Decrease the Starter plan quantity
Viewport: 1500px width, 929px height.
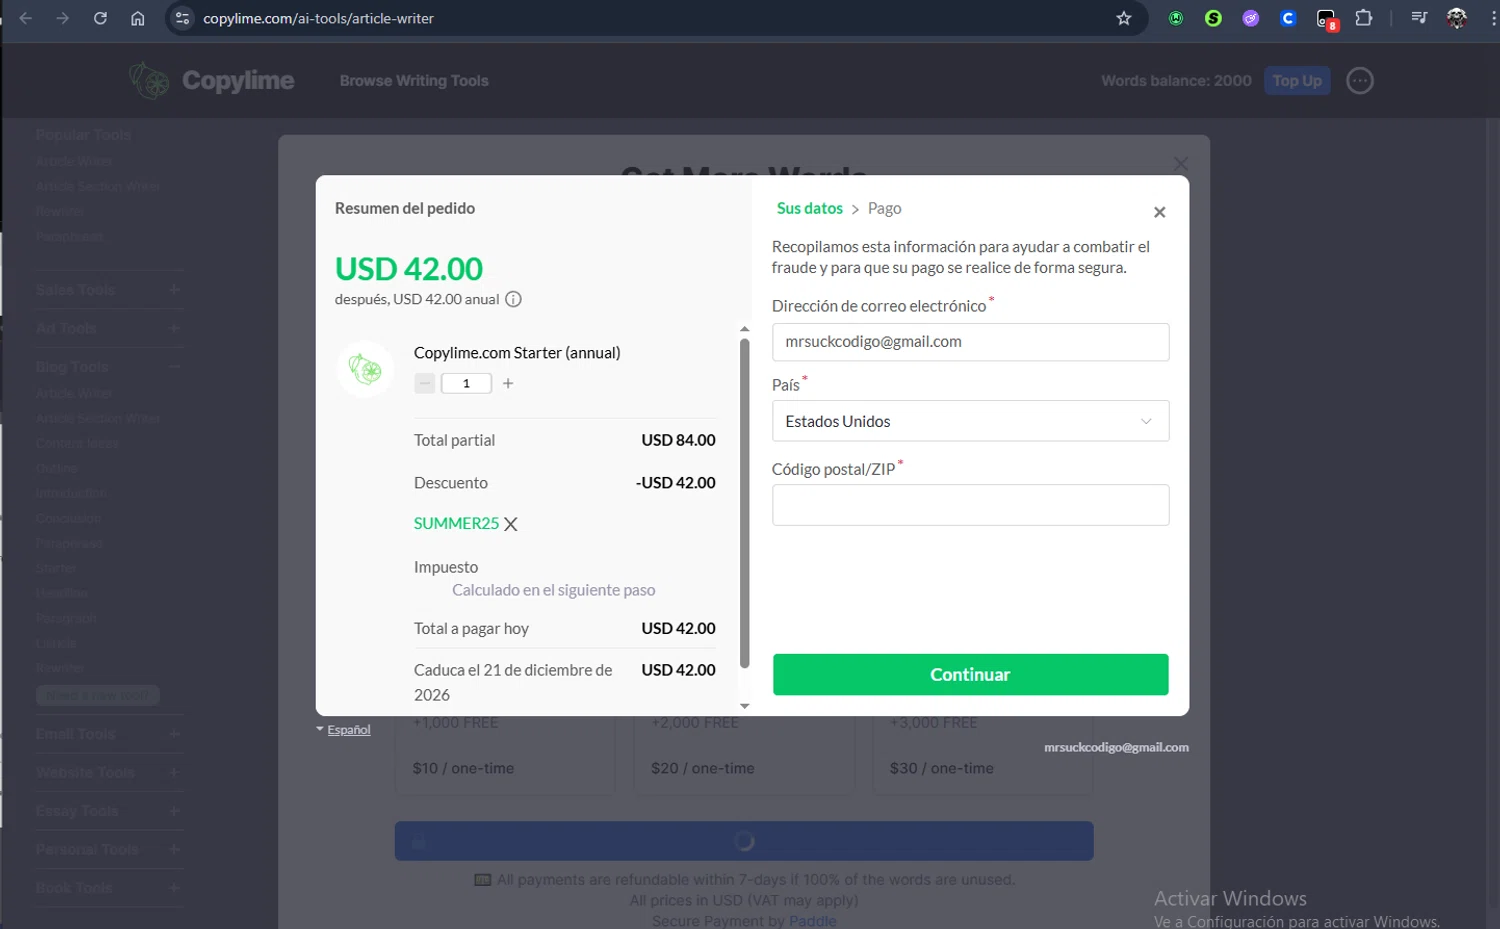[x=425, y=383]
